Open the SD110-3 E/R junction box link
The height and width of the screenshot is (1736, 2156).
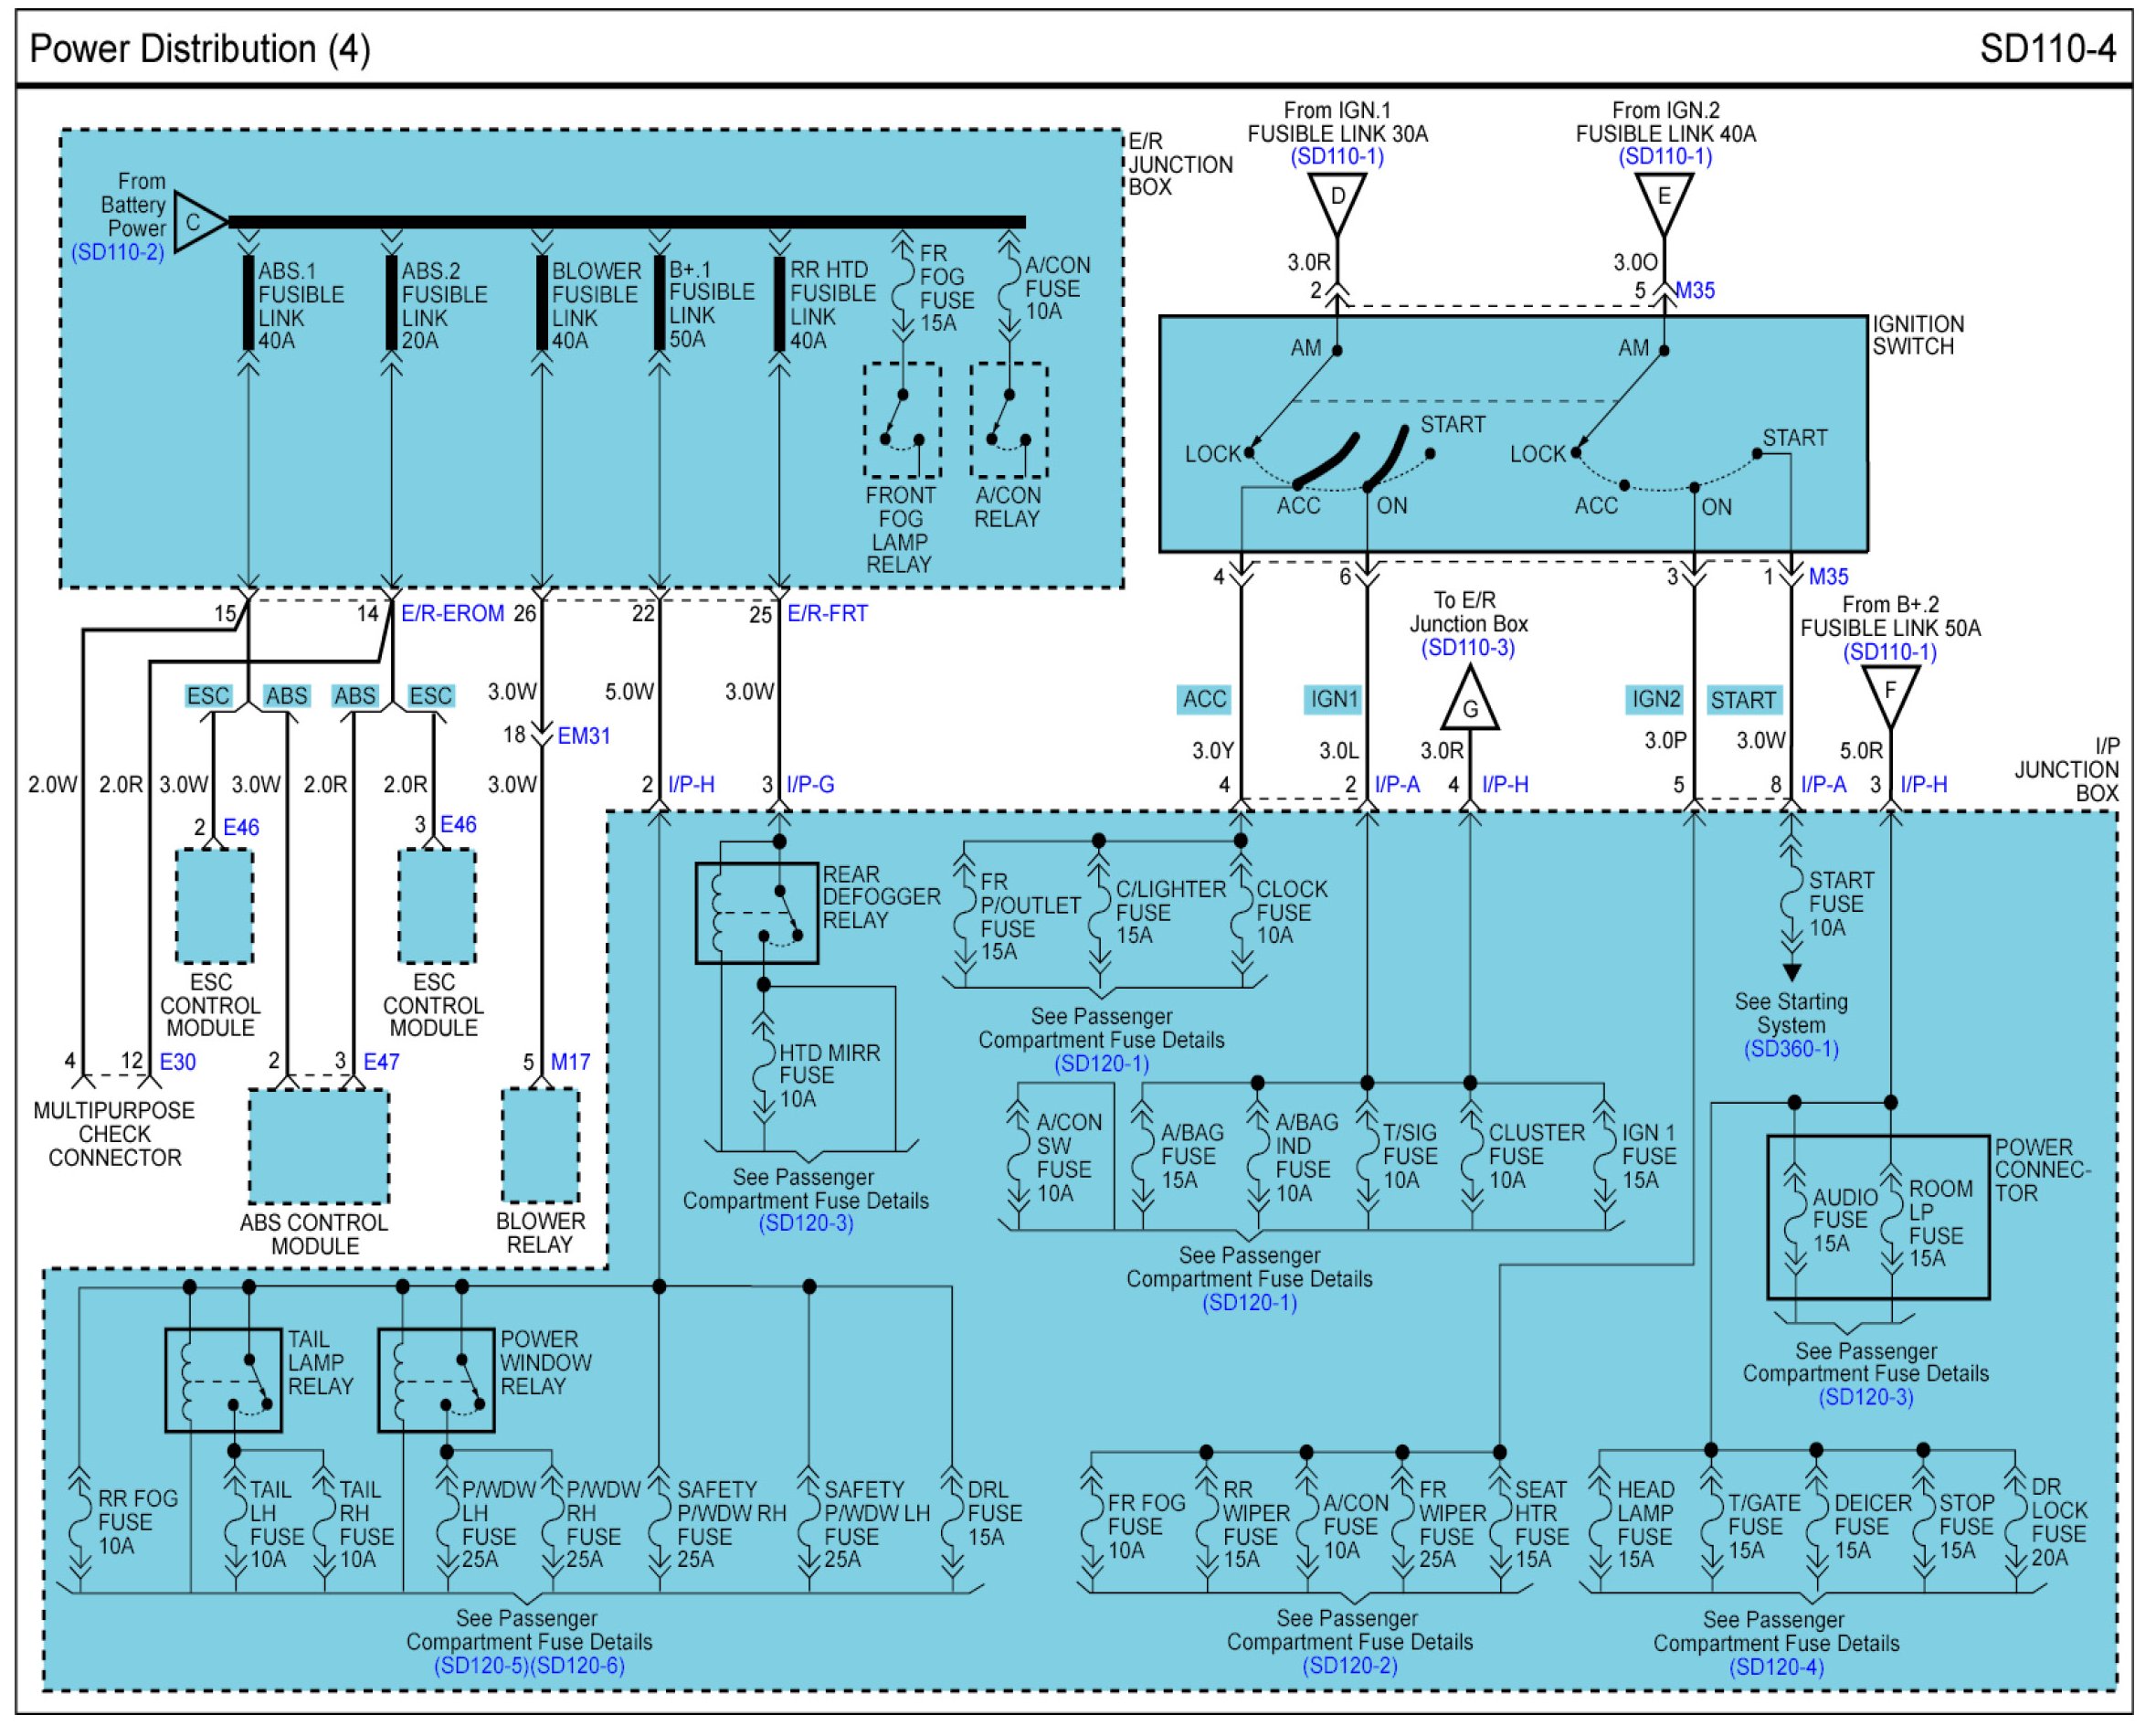[x=1468, y=647]
